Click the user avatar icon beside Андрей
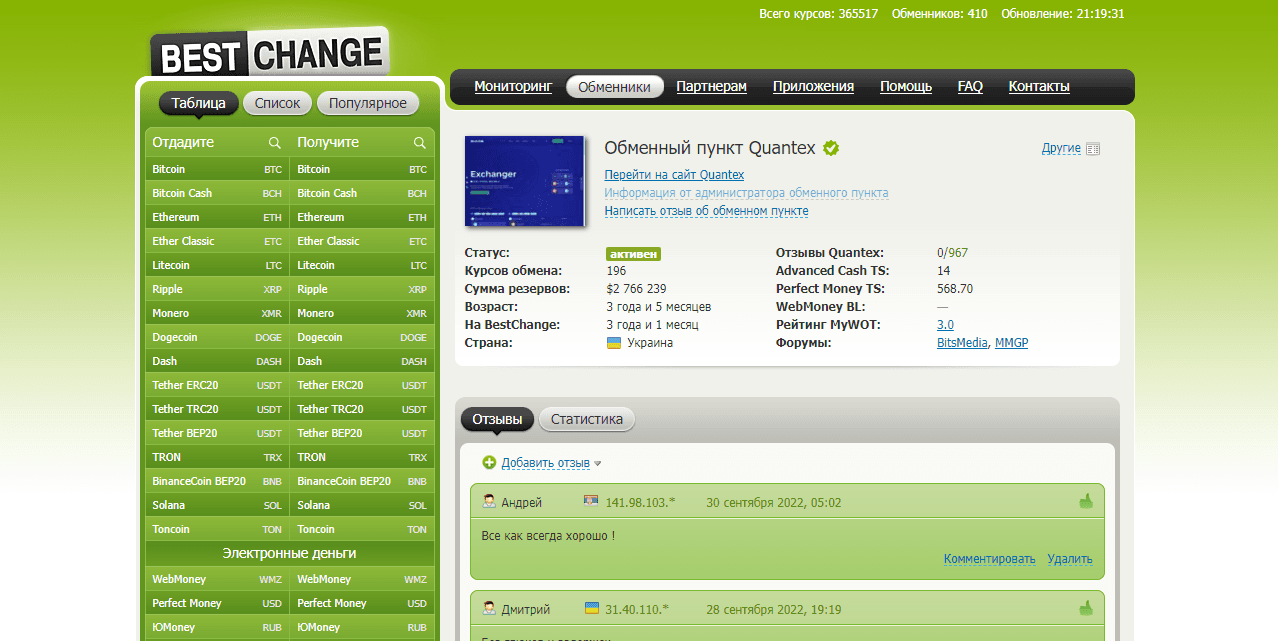Image resolution: width=1278 pixels, height=641 pixels. (x=490, y=501)
